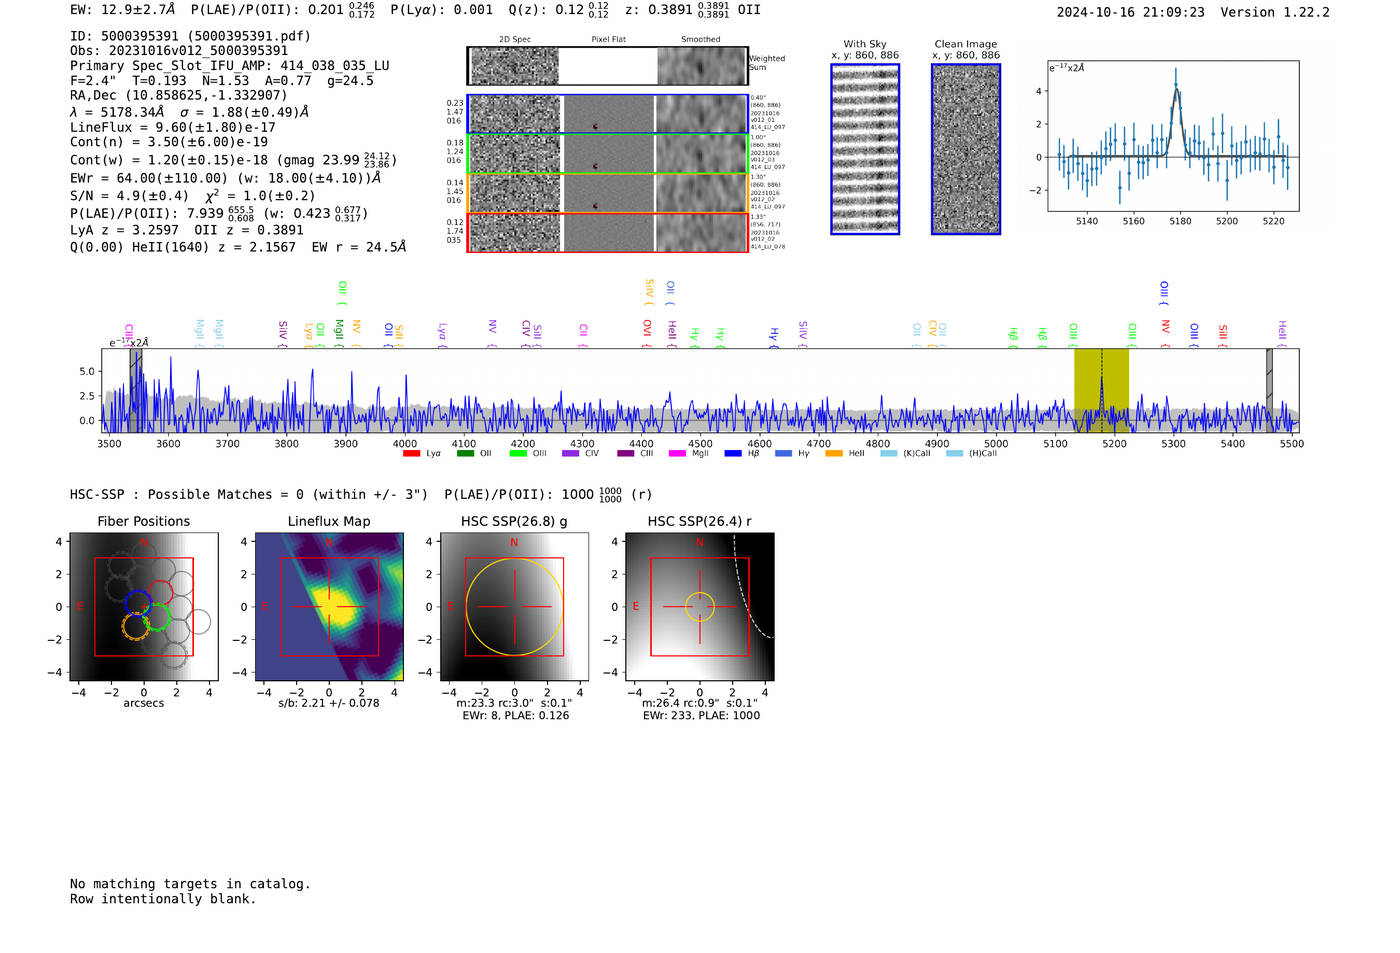Click the Weighted Sum 2D Spec cutout

click(x=514, y=66)
